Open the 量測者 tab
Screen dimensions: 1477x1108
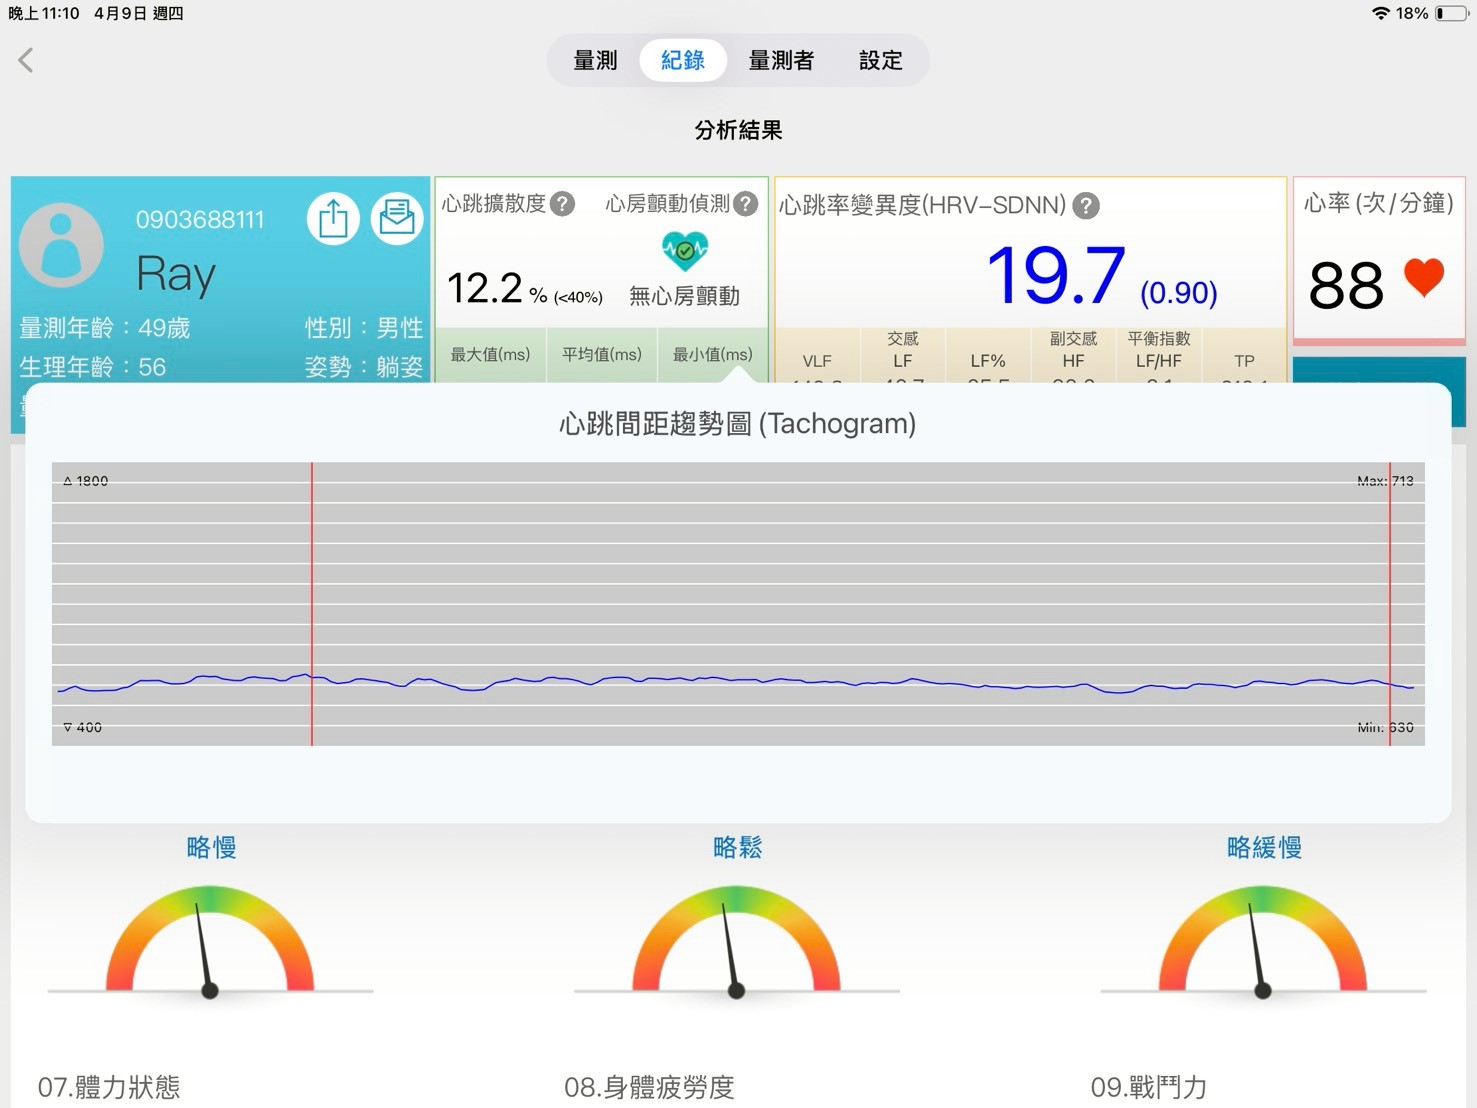[781, 61]
